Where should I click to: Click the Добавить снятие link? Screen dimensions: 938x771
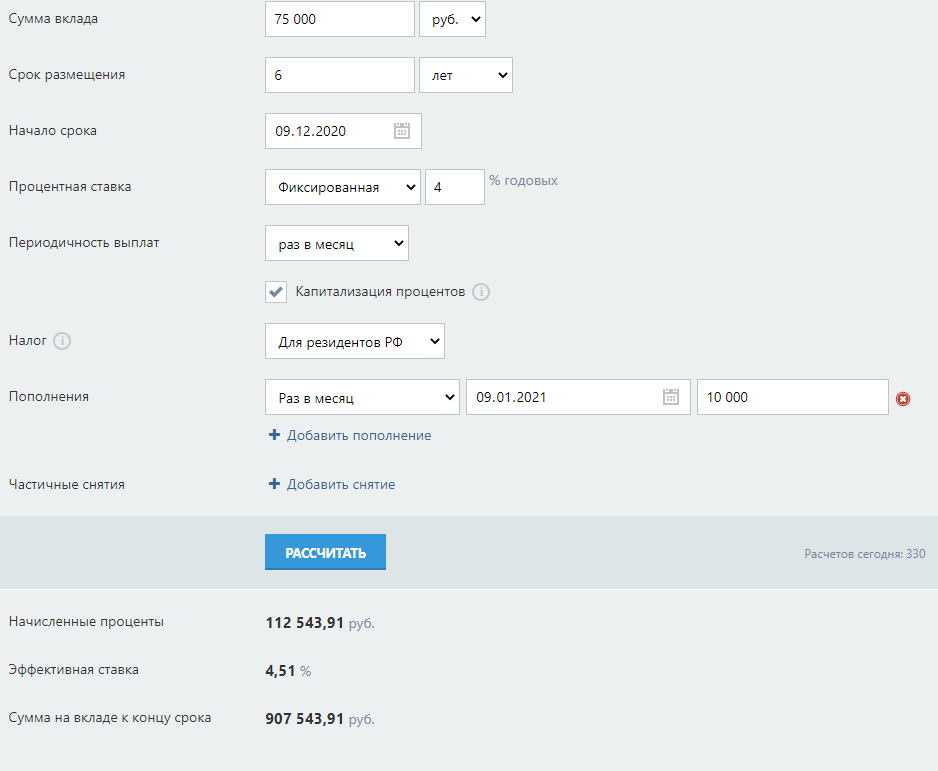[341, 484]
